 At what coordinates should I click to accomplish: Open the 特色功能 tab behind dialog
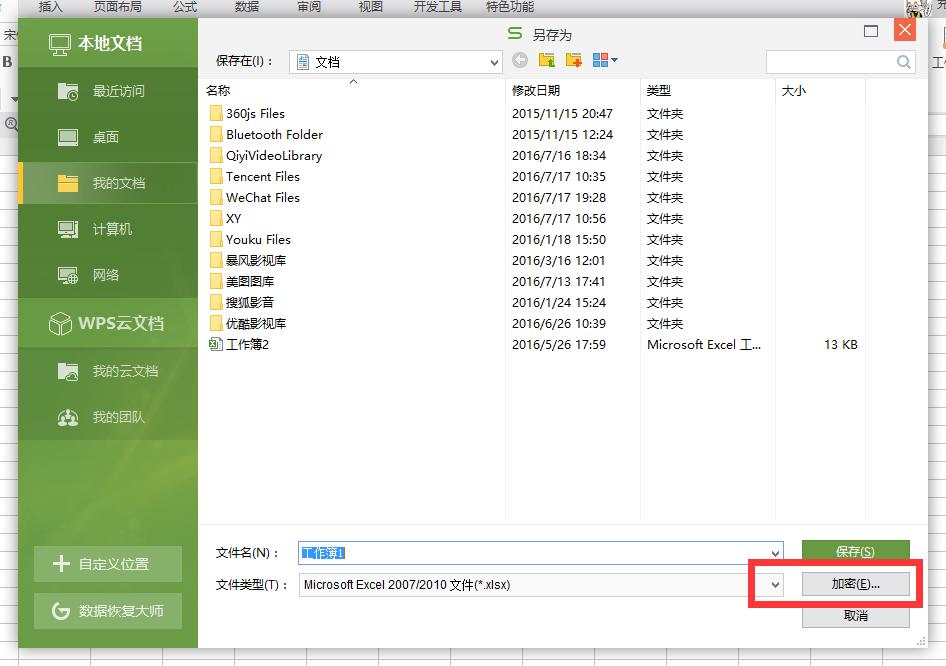[510, 7]
